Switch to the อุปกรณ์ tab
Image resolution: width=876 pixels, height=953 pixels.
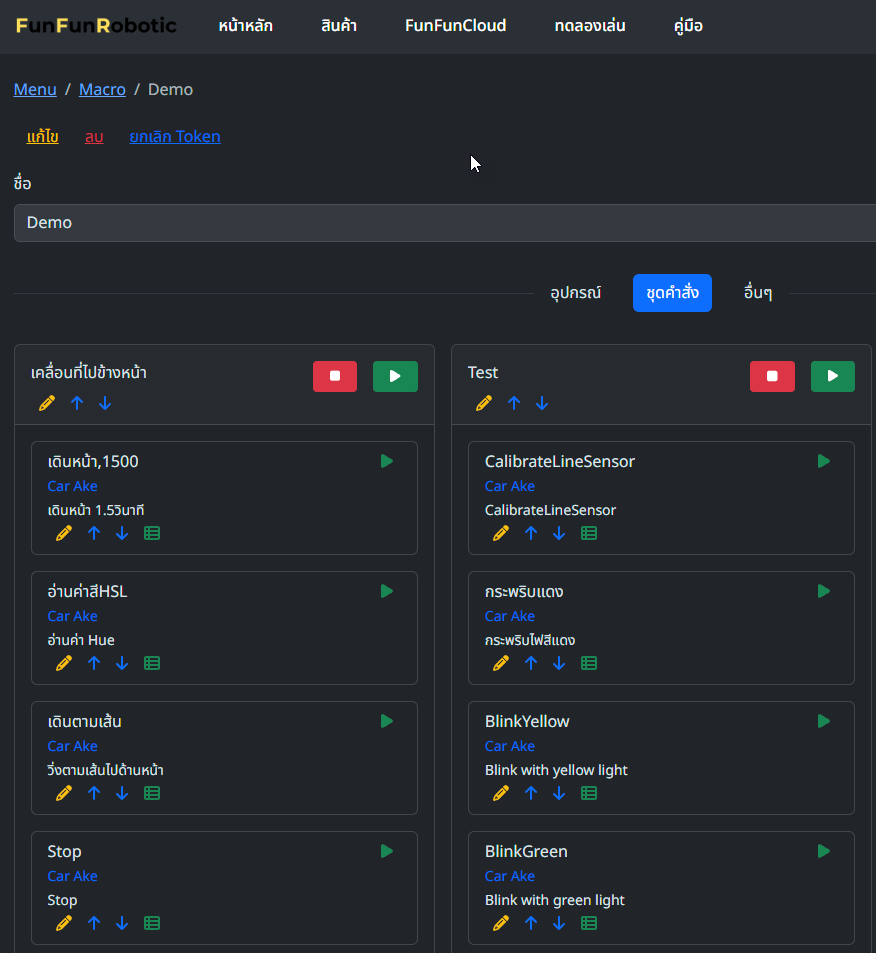tap(576, 293)
